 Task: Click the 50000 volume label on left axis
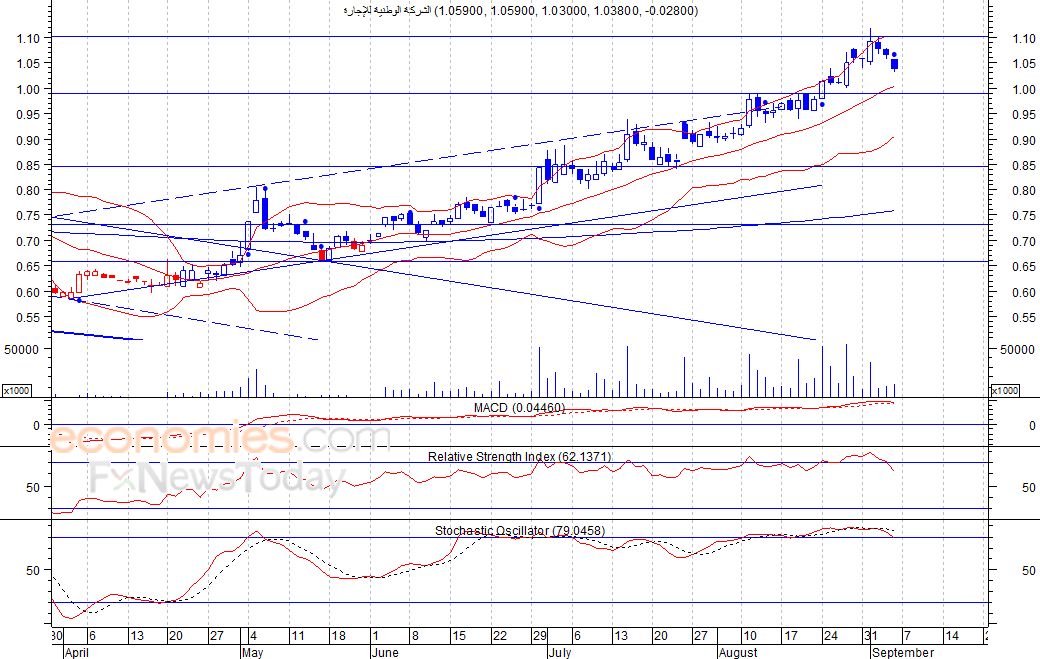pyautogui.click(x=21, y=349)
